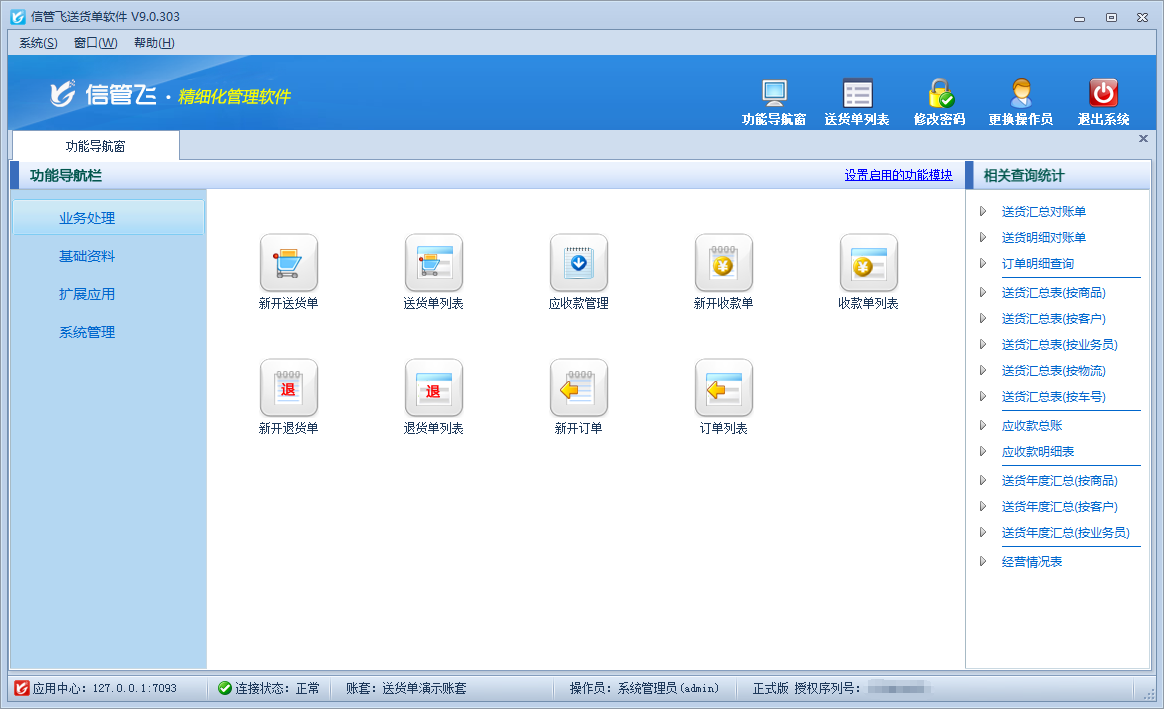The image size is (1164, 709).
Task: Click the triangle arrow beside 应收款明细表
Action: click(983, 451)
